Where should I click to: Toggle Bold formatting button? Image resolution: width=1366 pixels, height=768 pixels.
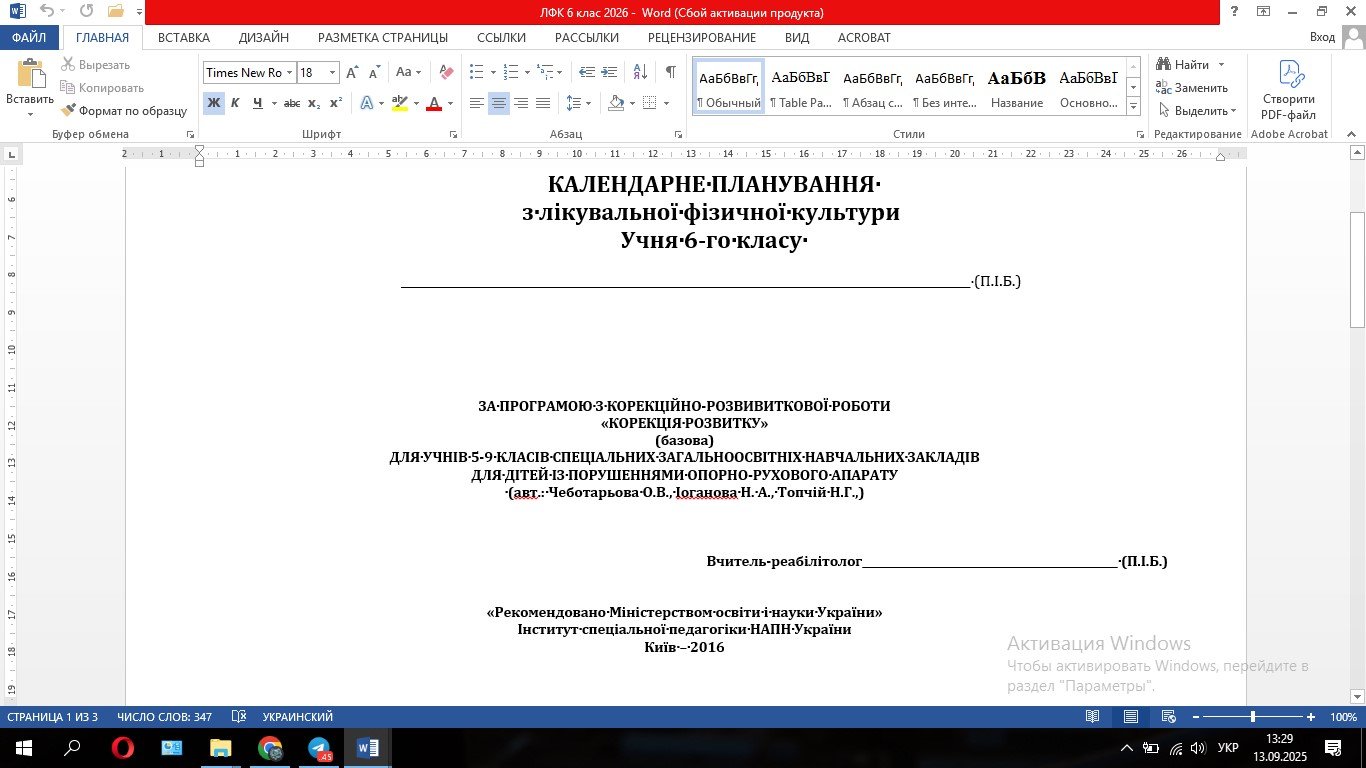coord(213,103)
